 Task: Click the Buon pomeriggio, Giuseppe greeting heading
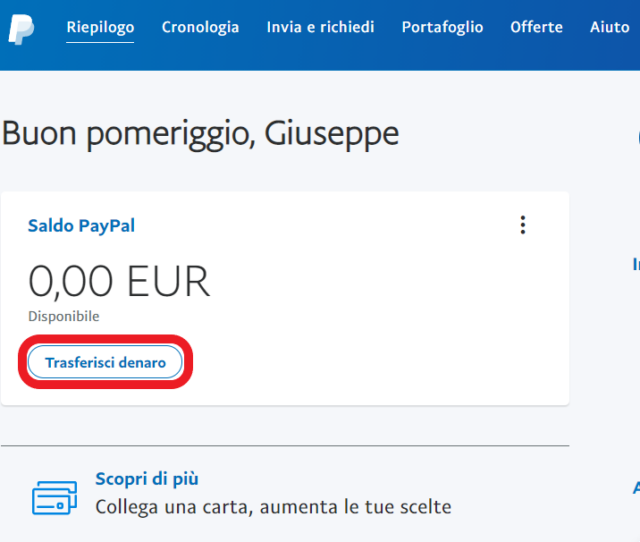point(200,134)
